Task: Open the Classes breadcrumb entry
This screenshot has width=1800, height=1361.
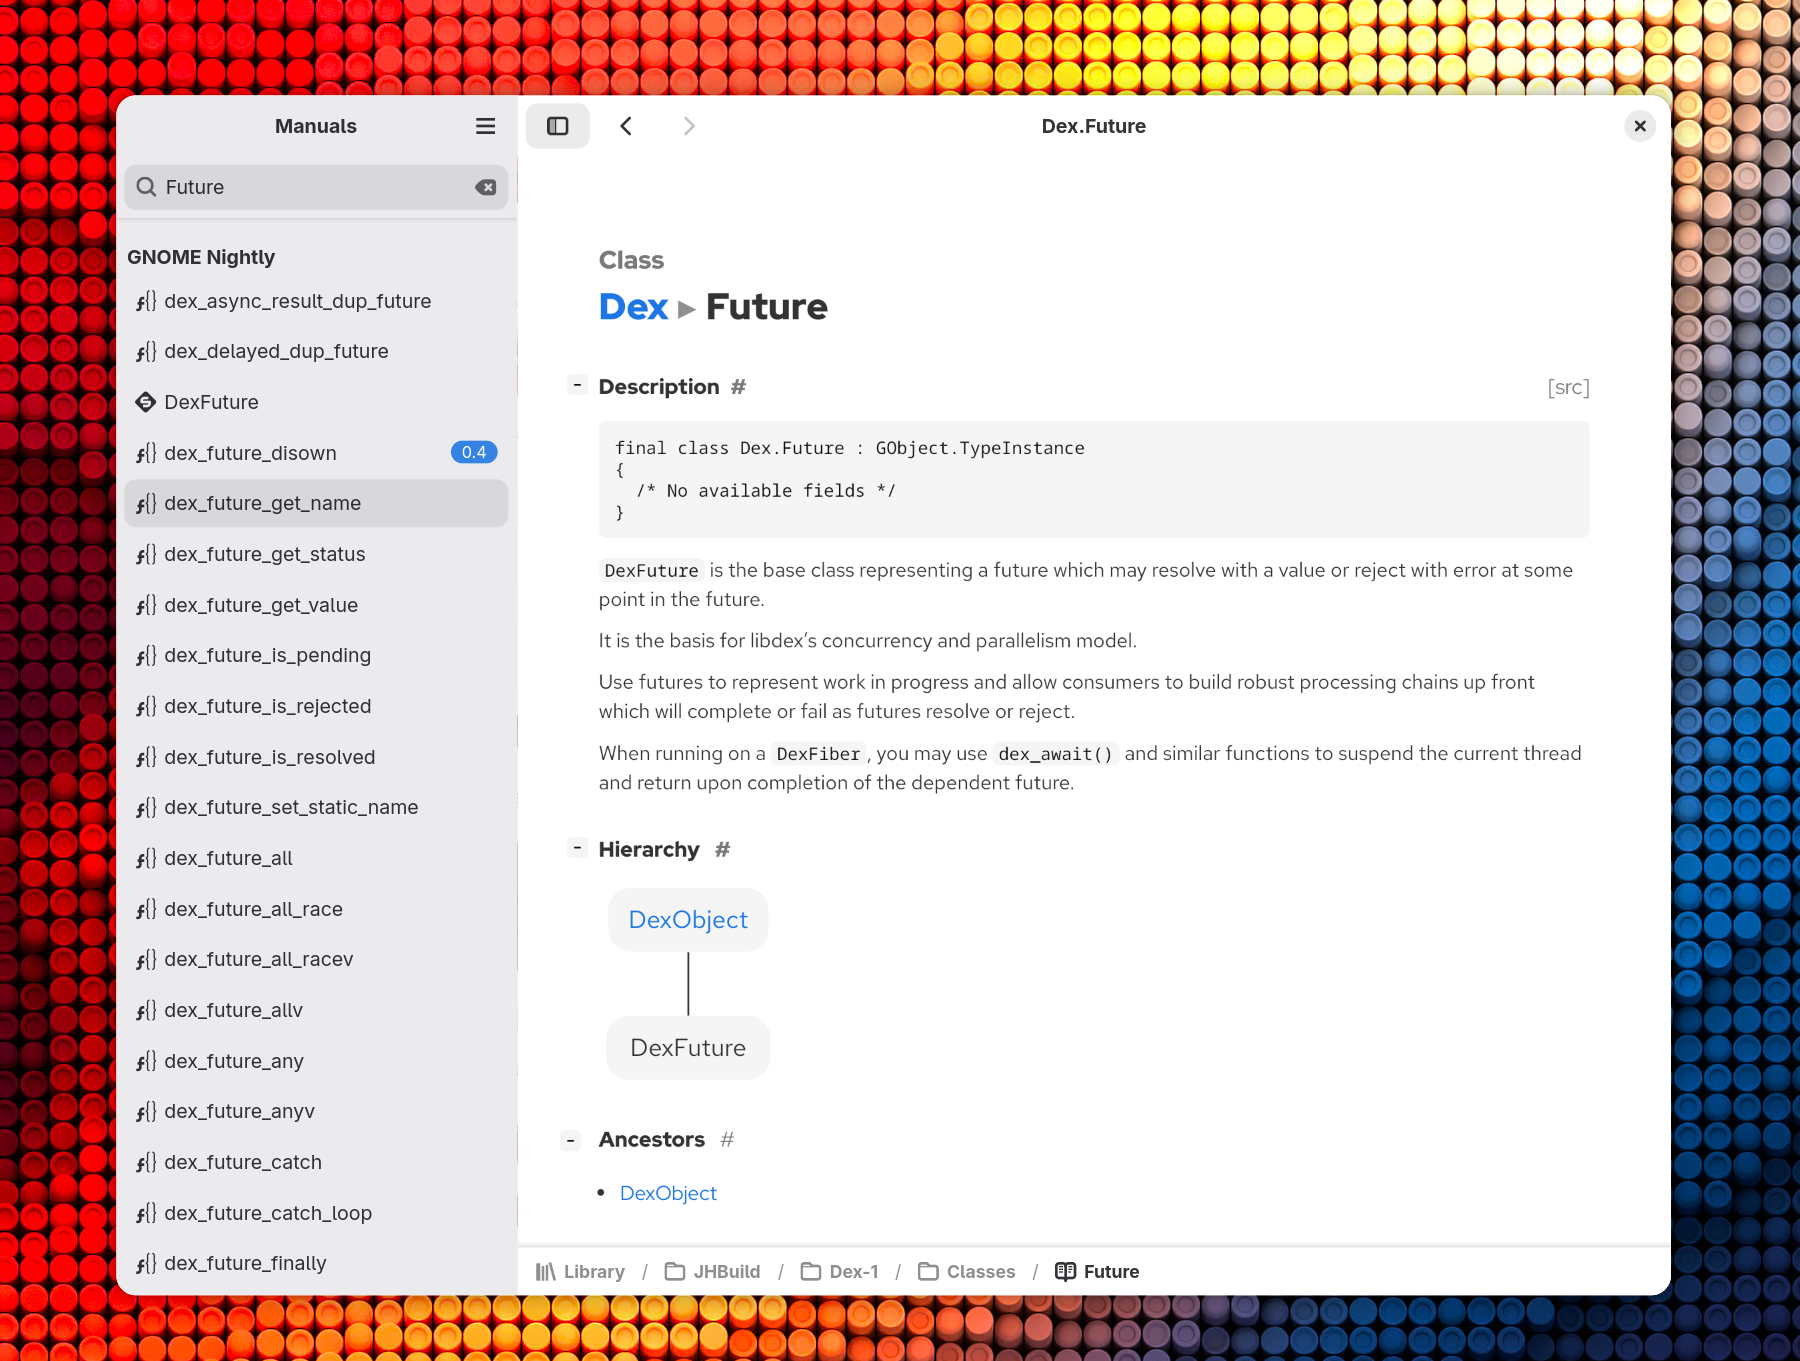Action: (x=980, y=1271)
